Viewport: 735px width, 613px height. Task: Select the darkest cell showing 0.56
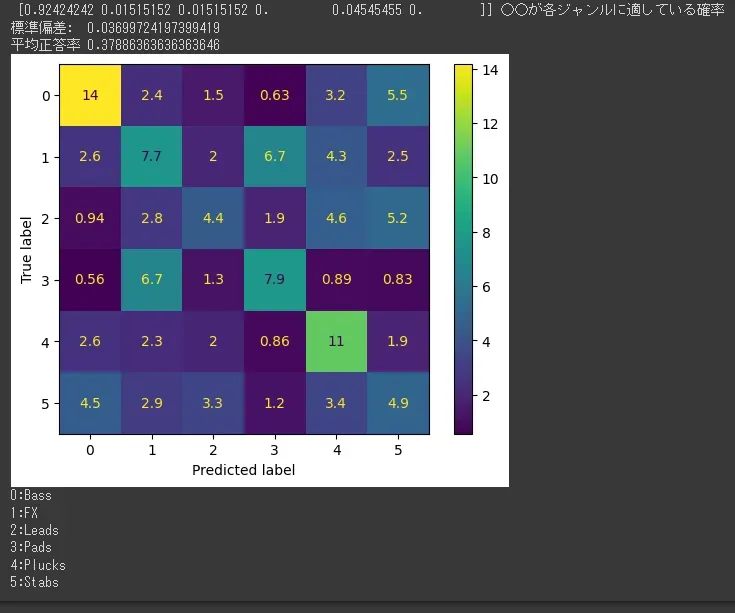tap(90, 280)
